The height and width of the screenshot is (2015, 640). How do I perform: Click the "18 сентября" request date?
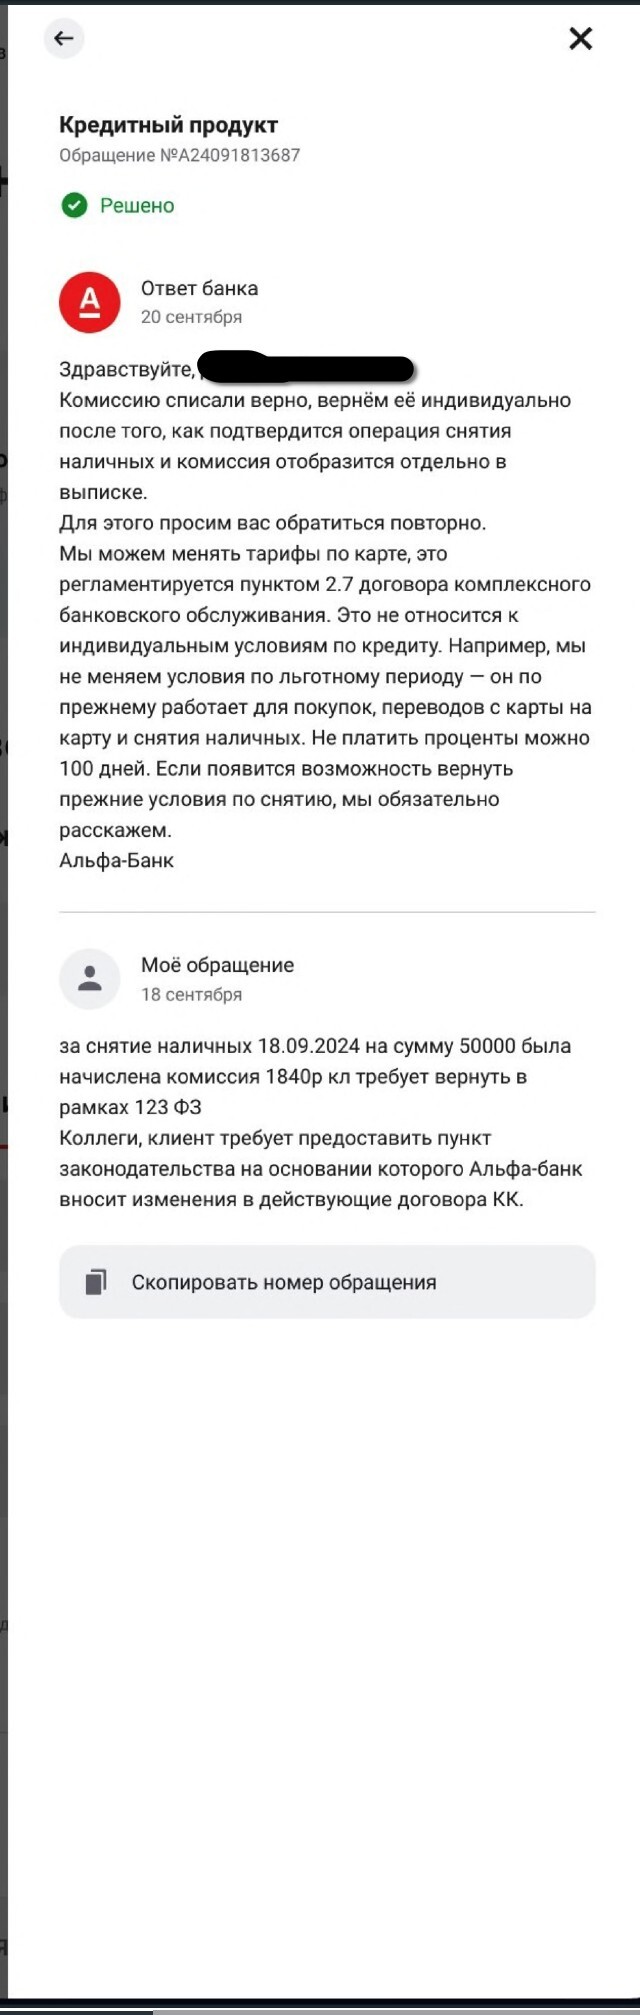coord(191,994)
